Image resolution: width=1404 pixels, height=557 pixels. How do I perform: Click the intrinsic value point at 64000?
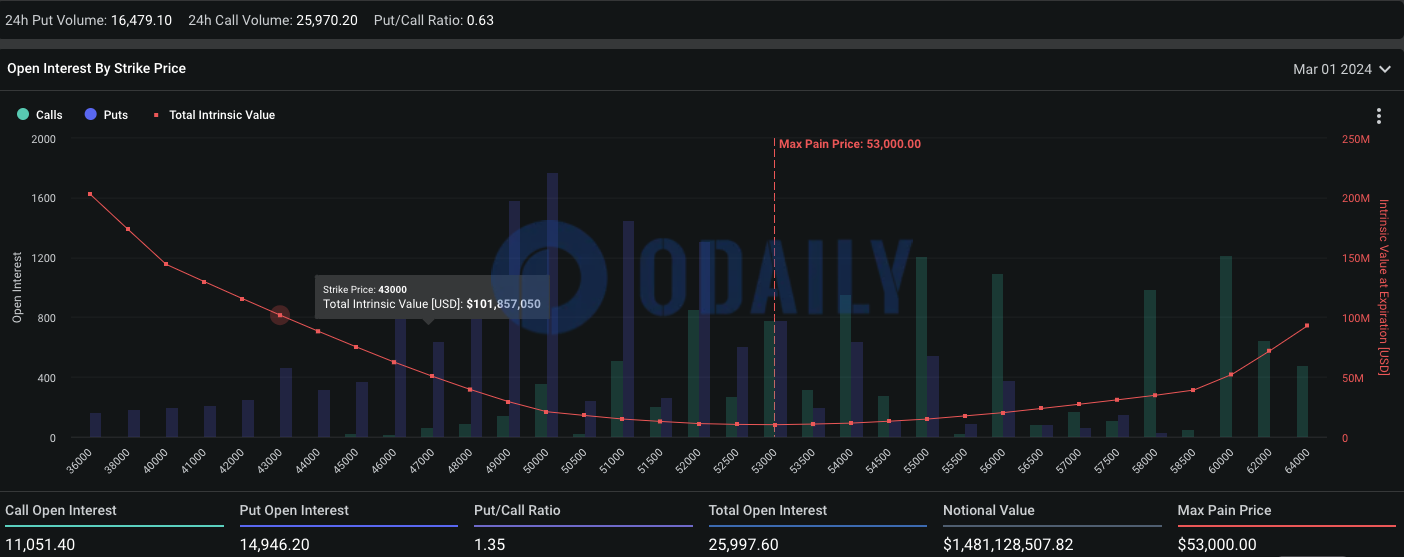coord(1306,326)
